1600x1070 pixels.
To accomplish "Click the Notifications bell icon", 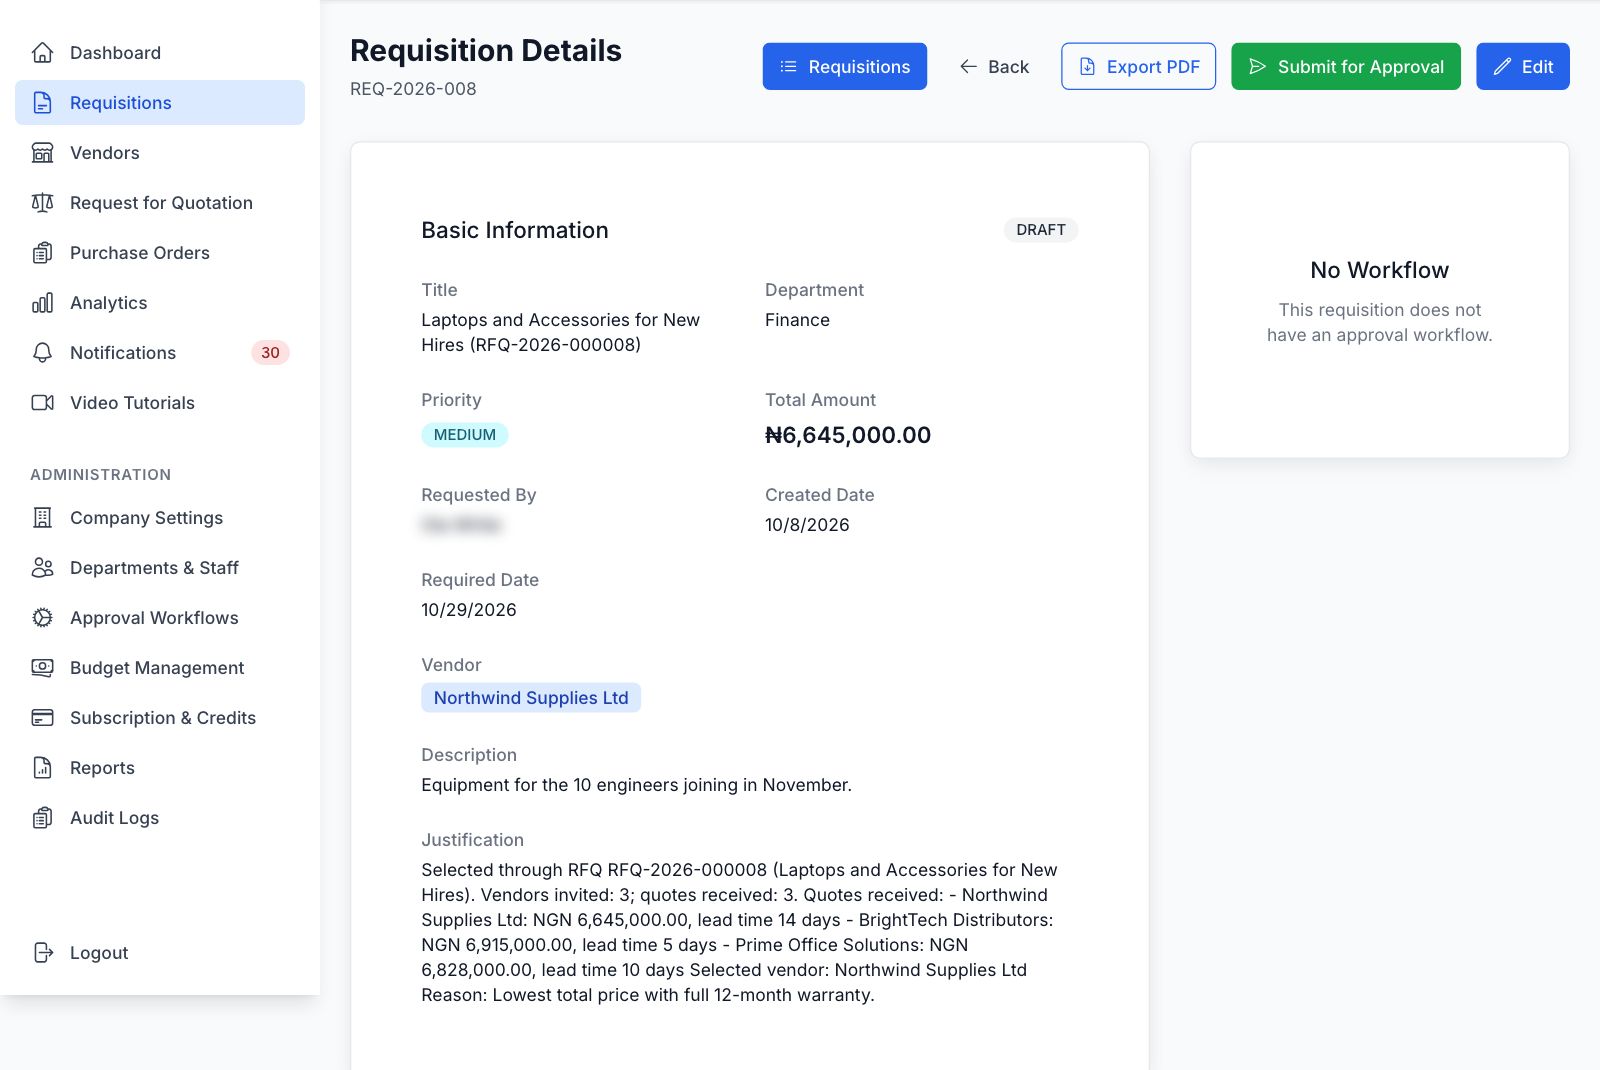I will point(42,353).
